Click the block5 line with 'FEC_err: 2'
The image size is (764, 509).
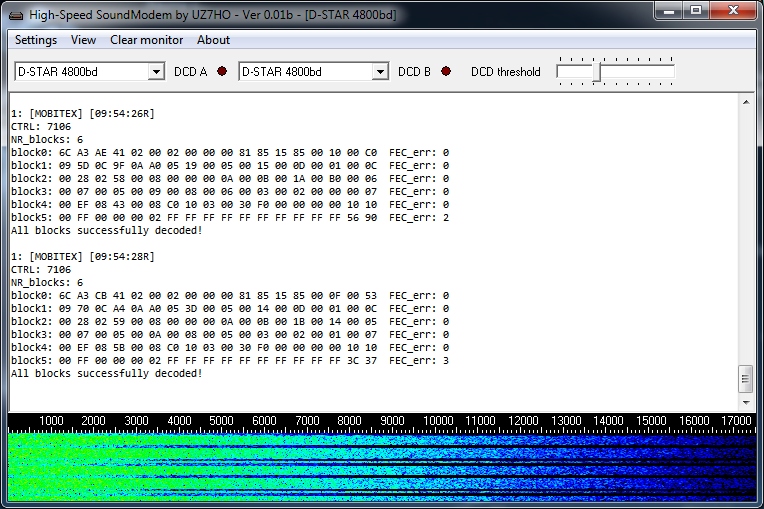[230, 218]
